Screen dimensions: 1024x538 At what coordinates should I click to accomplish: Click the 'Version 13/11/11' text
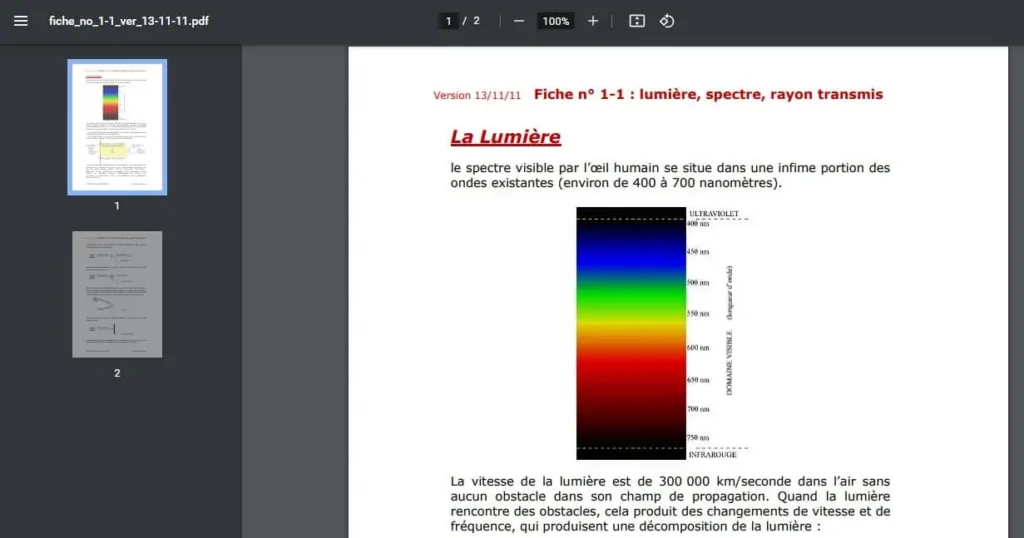click(477, 95)
